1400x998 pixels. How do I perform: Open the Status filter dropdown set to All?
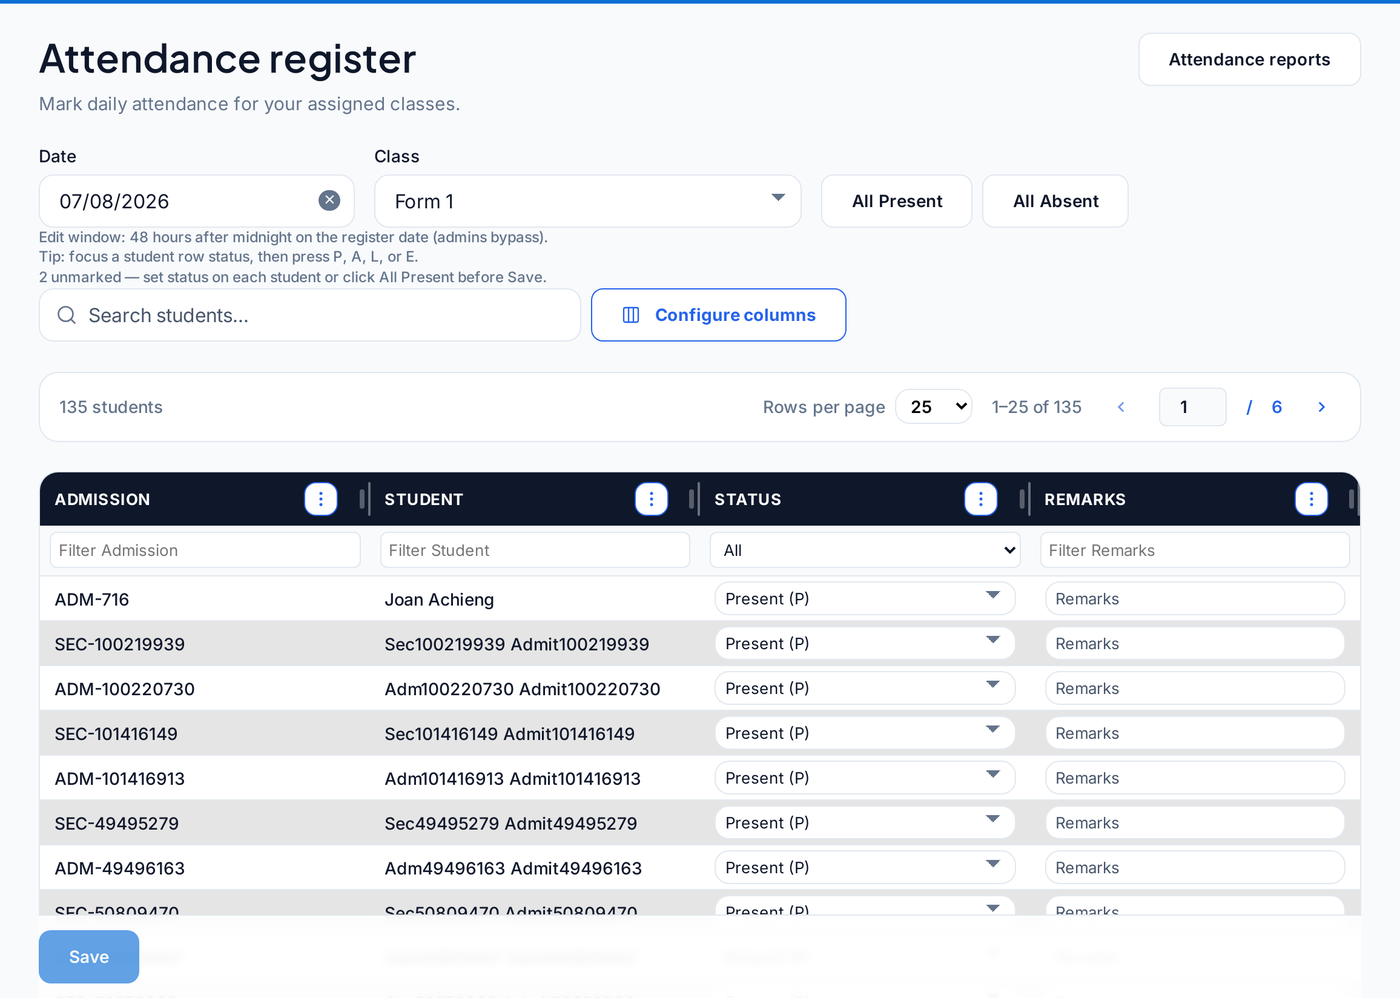[x=865, y=550]
